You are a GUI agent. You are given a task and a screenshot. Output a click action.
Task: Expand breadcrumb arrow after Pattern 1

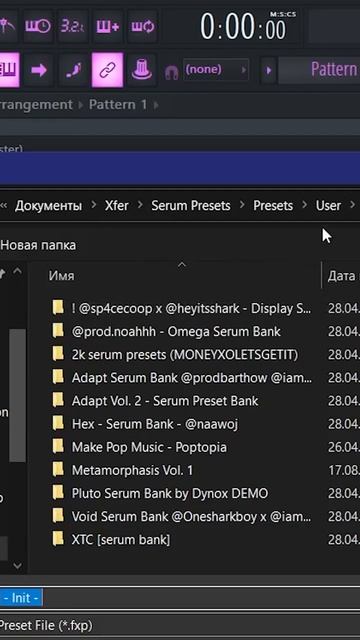pos(156,105)
